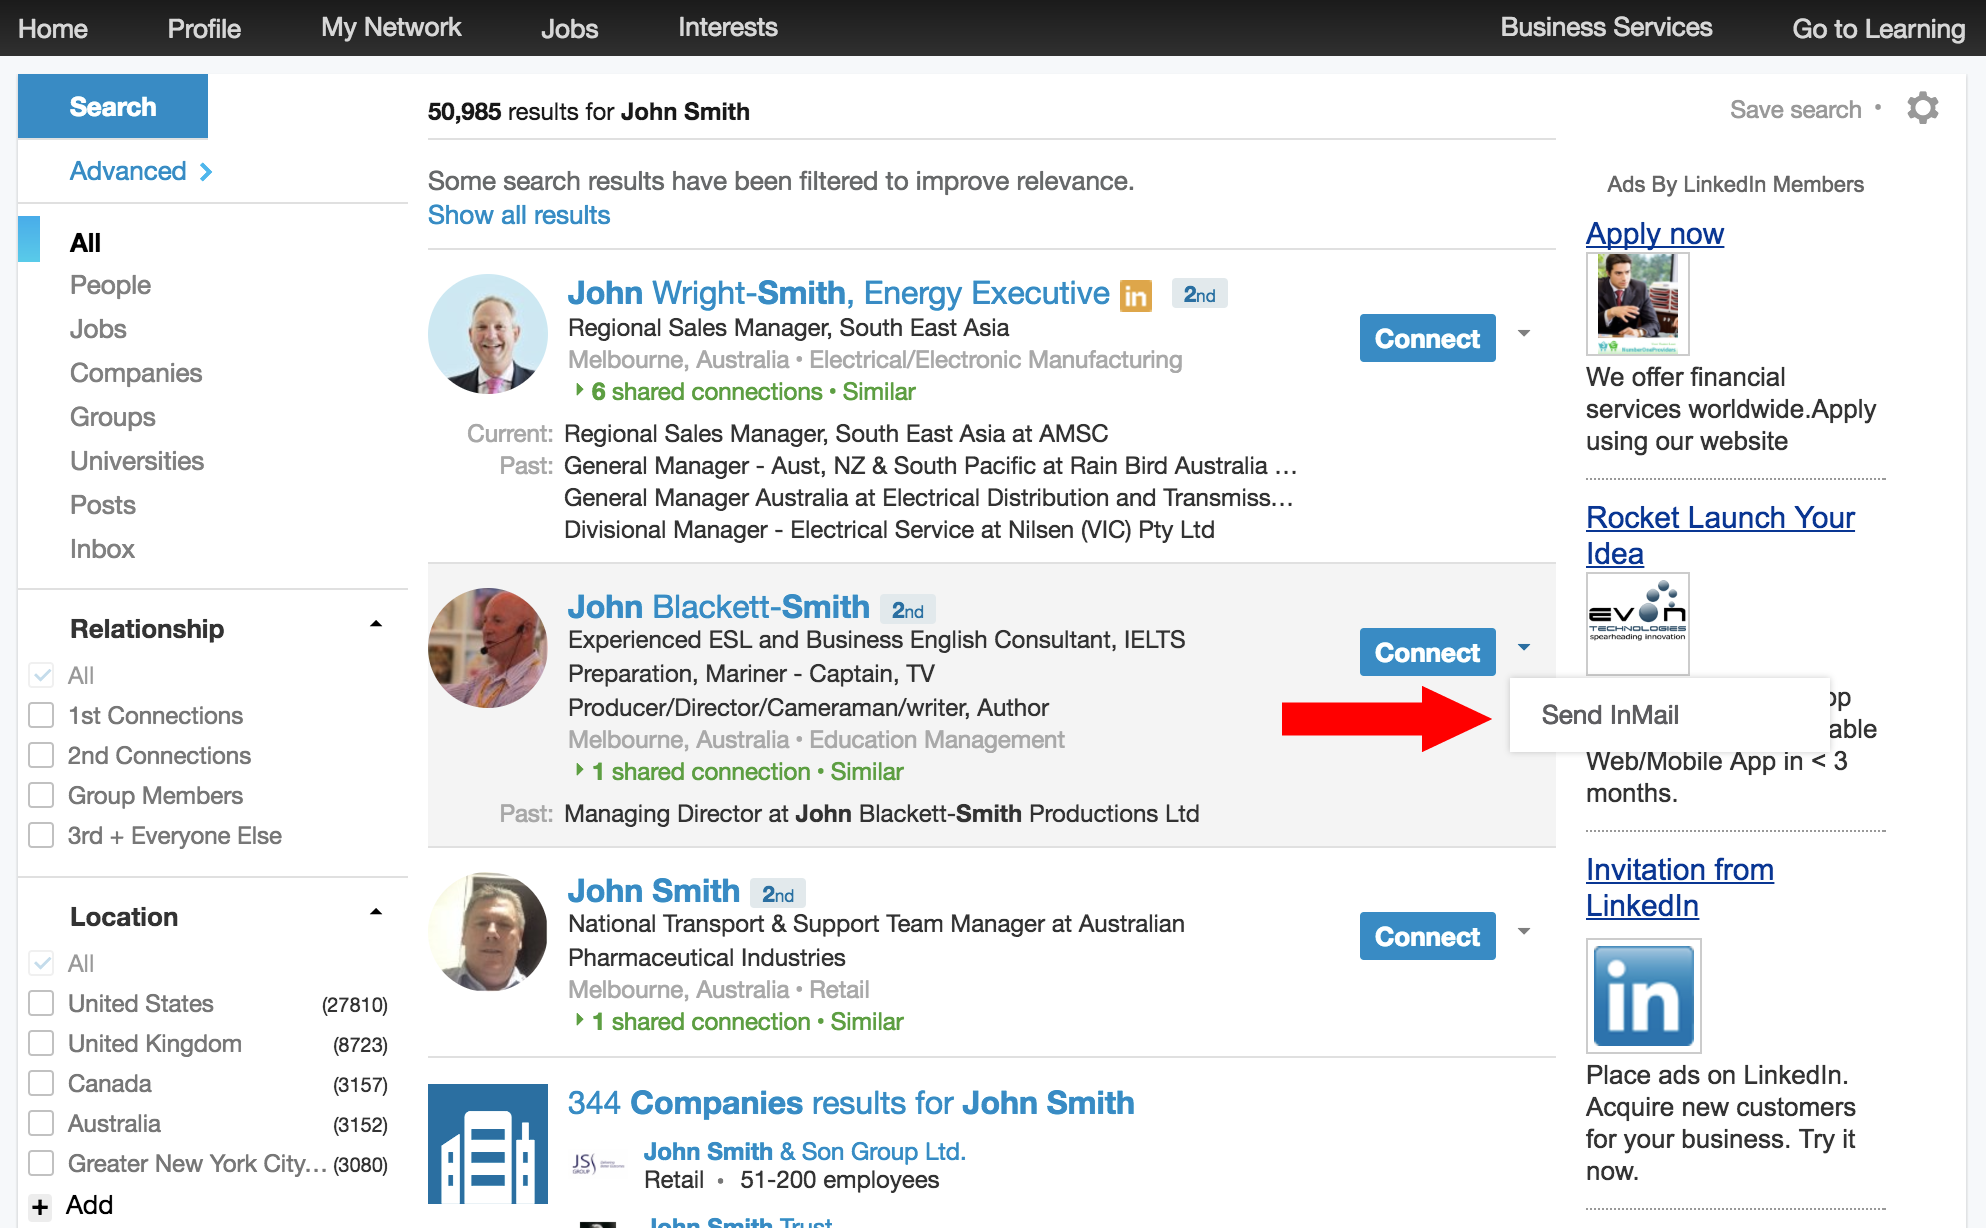
Task: Open John Wright-Smith's profile photo
Action: coord(488,334)
